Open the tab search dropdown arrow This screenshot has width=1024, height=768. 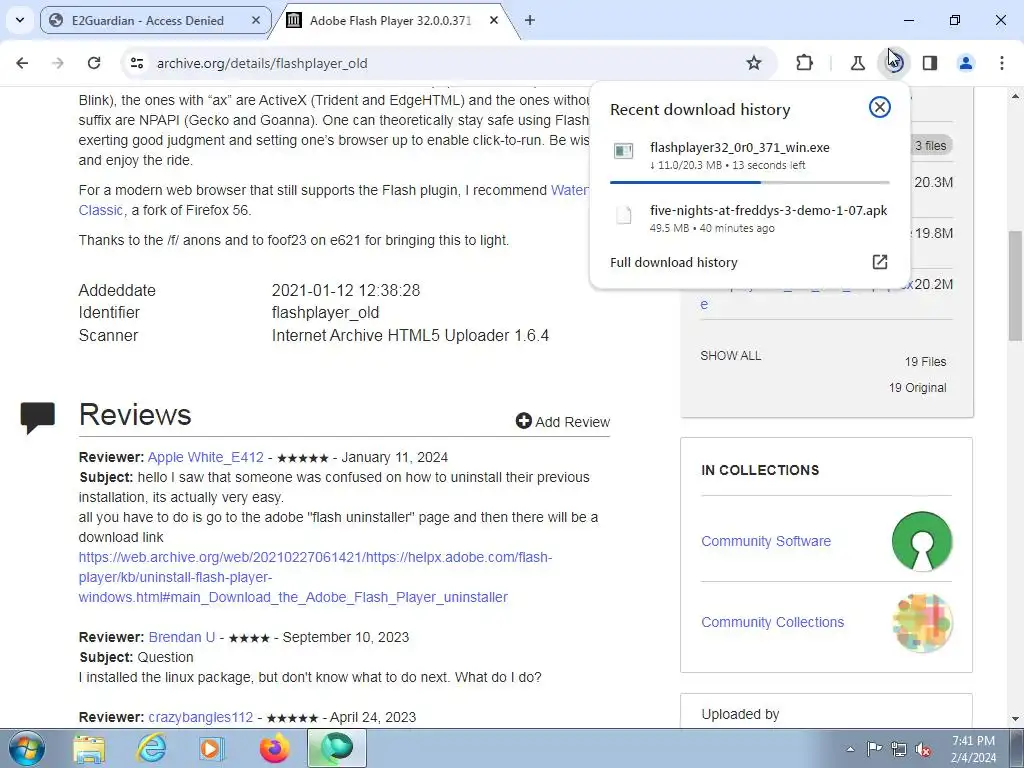(20, 20)
